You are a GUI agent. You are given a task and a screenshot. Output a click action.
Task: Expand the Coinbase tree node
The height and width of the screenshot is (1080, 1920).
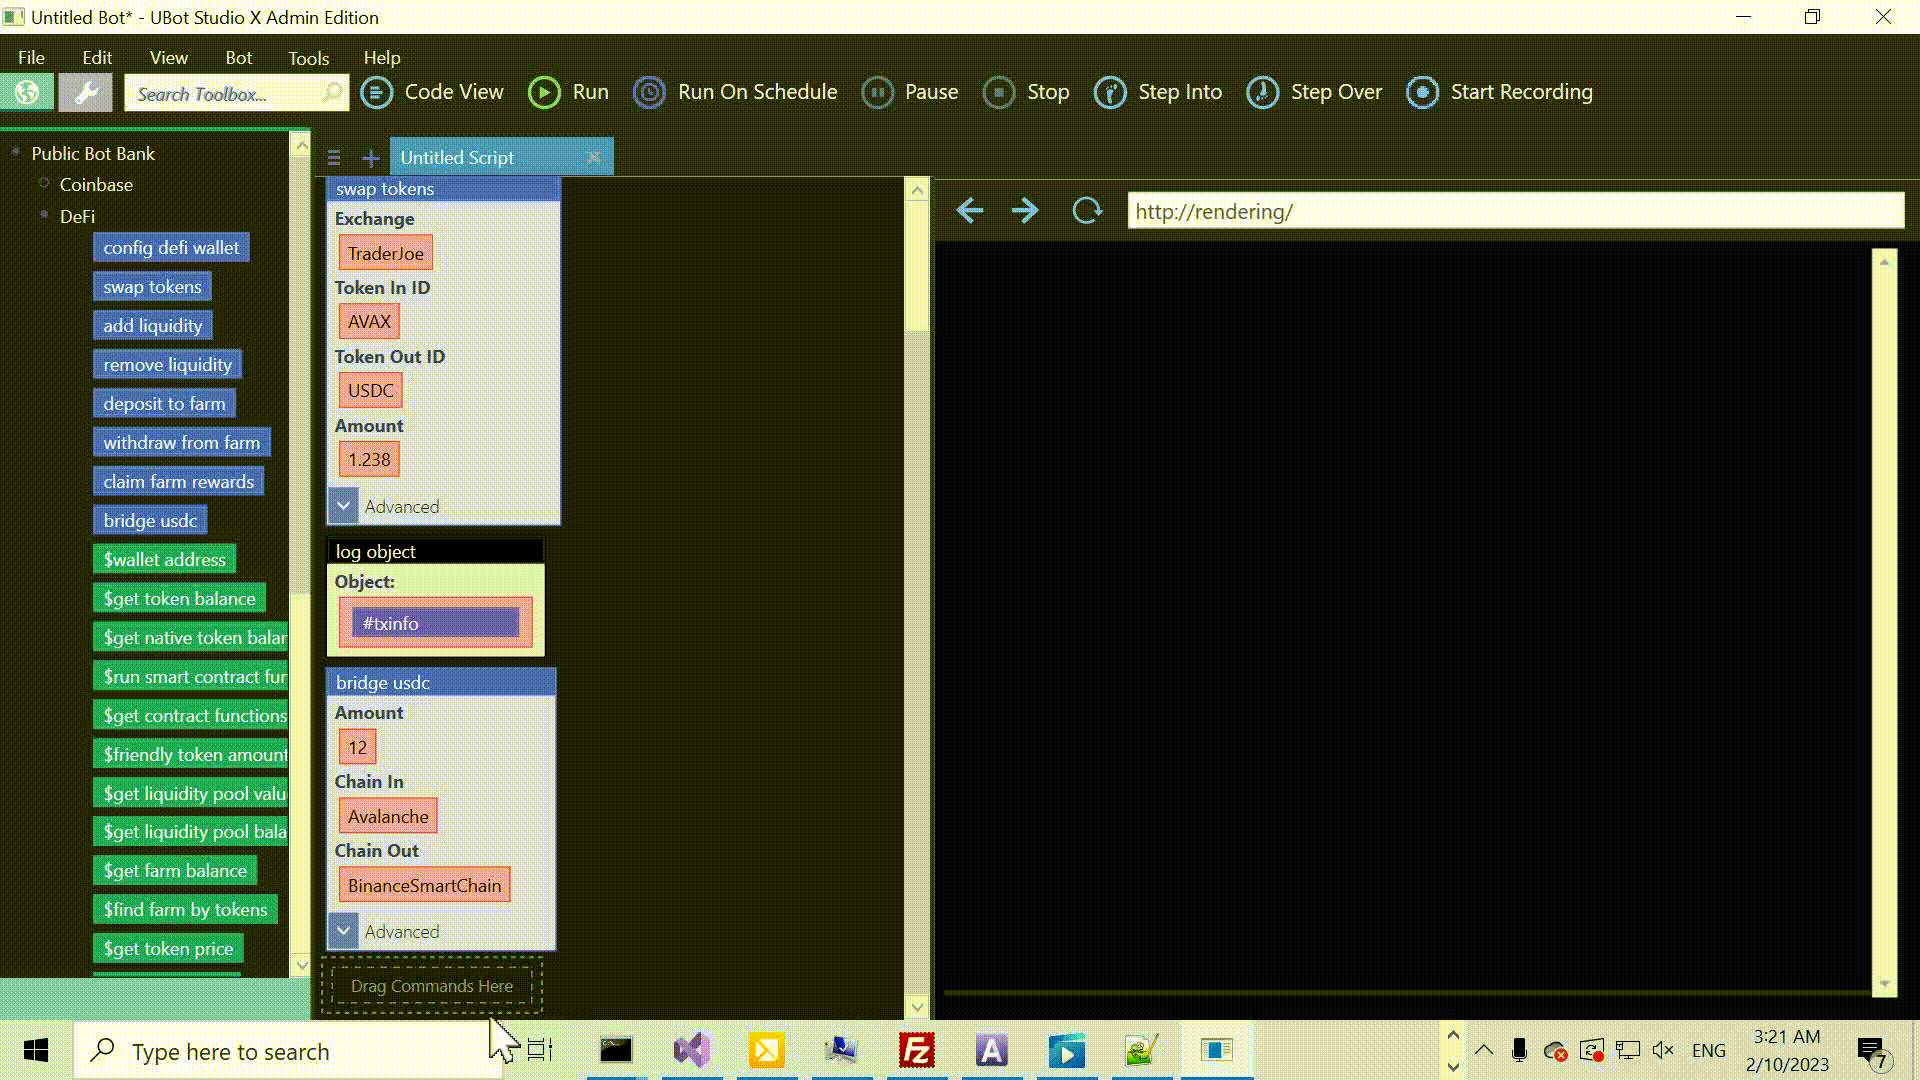(44, 183)
